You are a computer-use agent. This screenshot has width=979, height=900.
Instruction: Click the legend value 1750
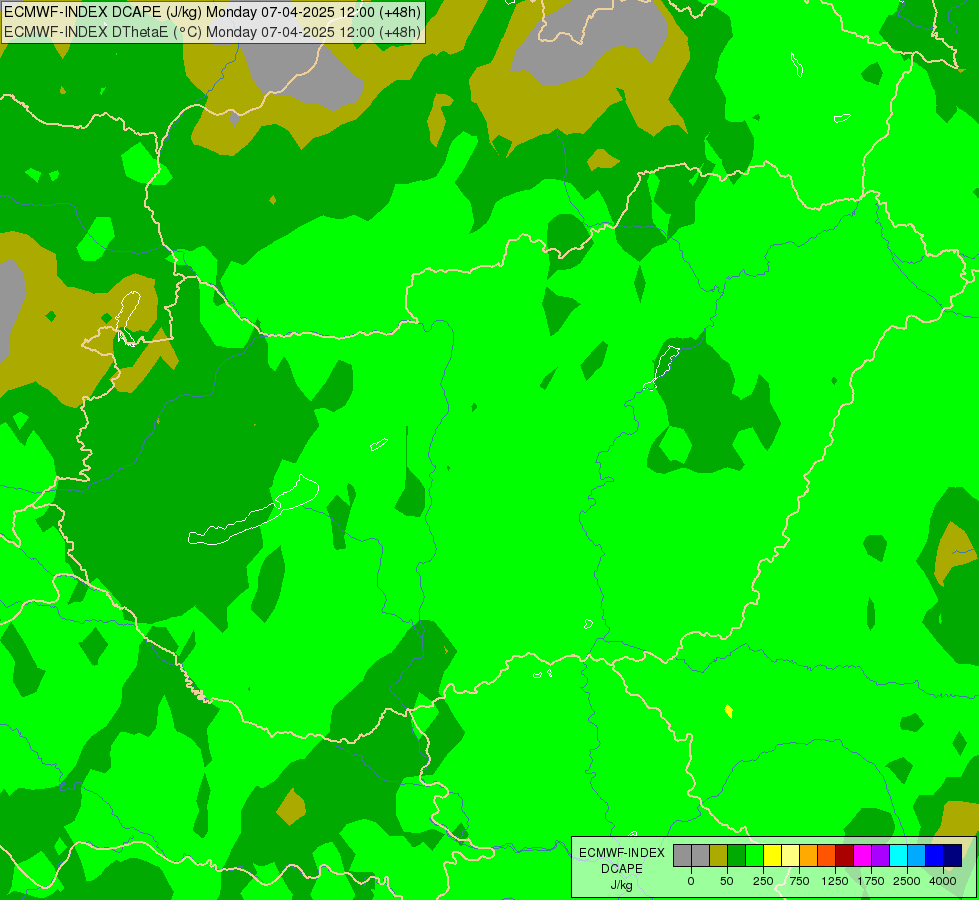[871, 881]
